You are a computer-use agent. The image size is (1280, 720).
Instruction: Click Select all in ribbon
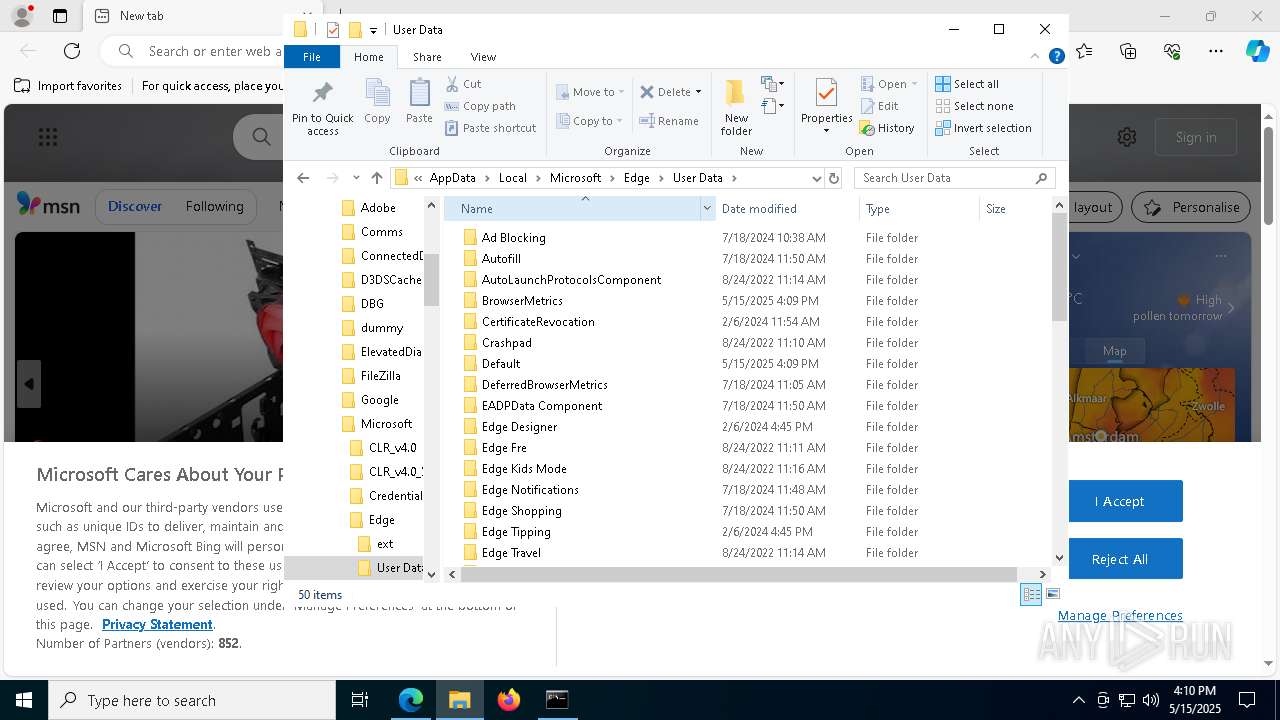tap(967, 84)
